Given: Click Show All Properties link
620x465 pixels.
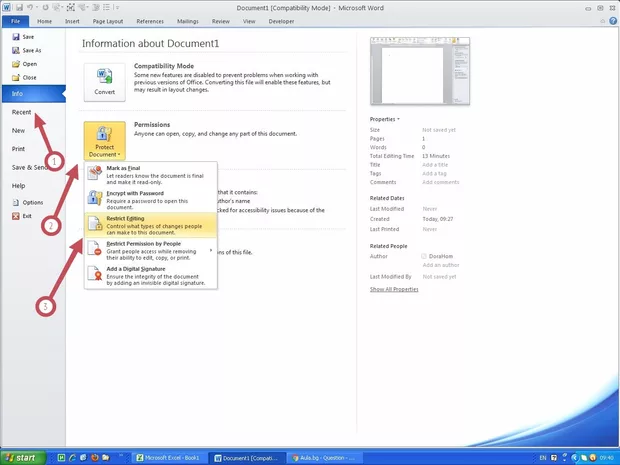Looking at the screenshot, I should click(394, 289).
